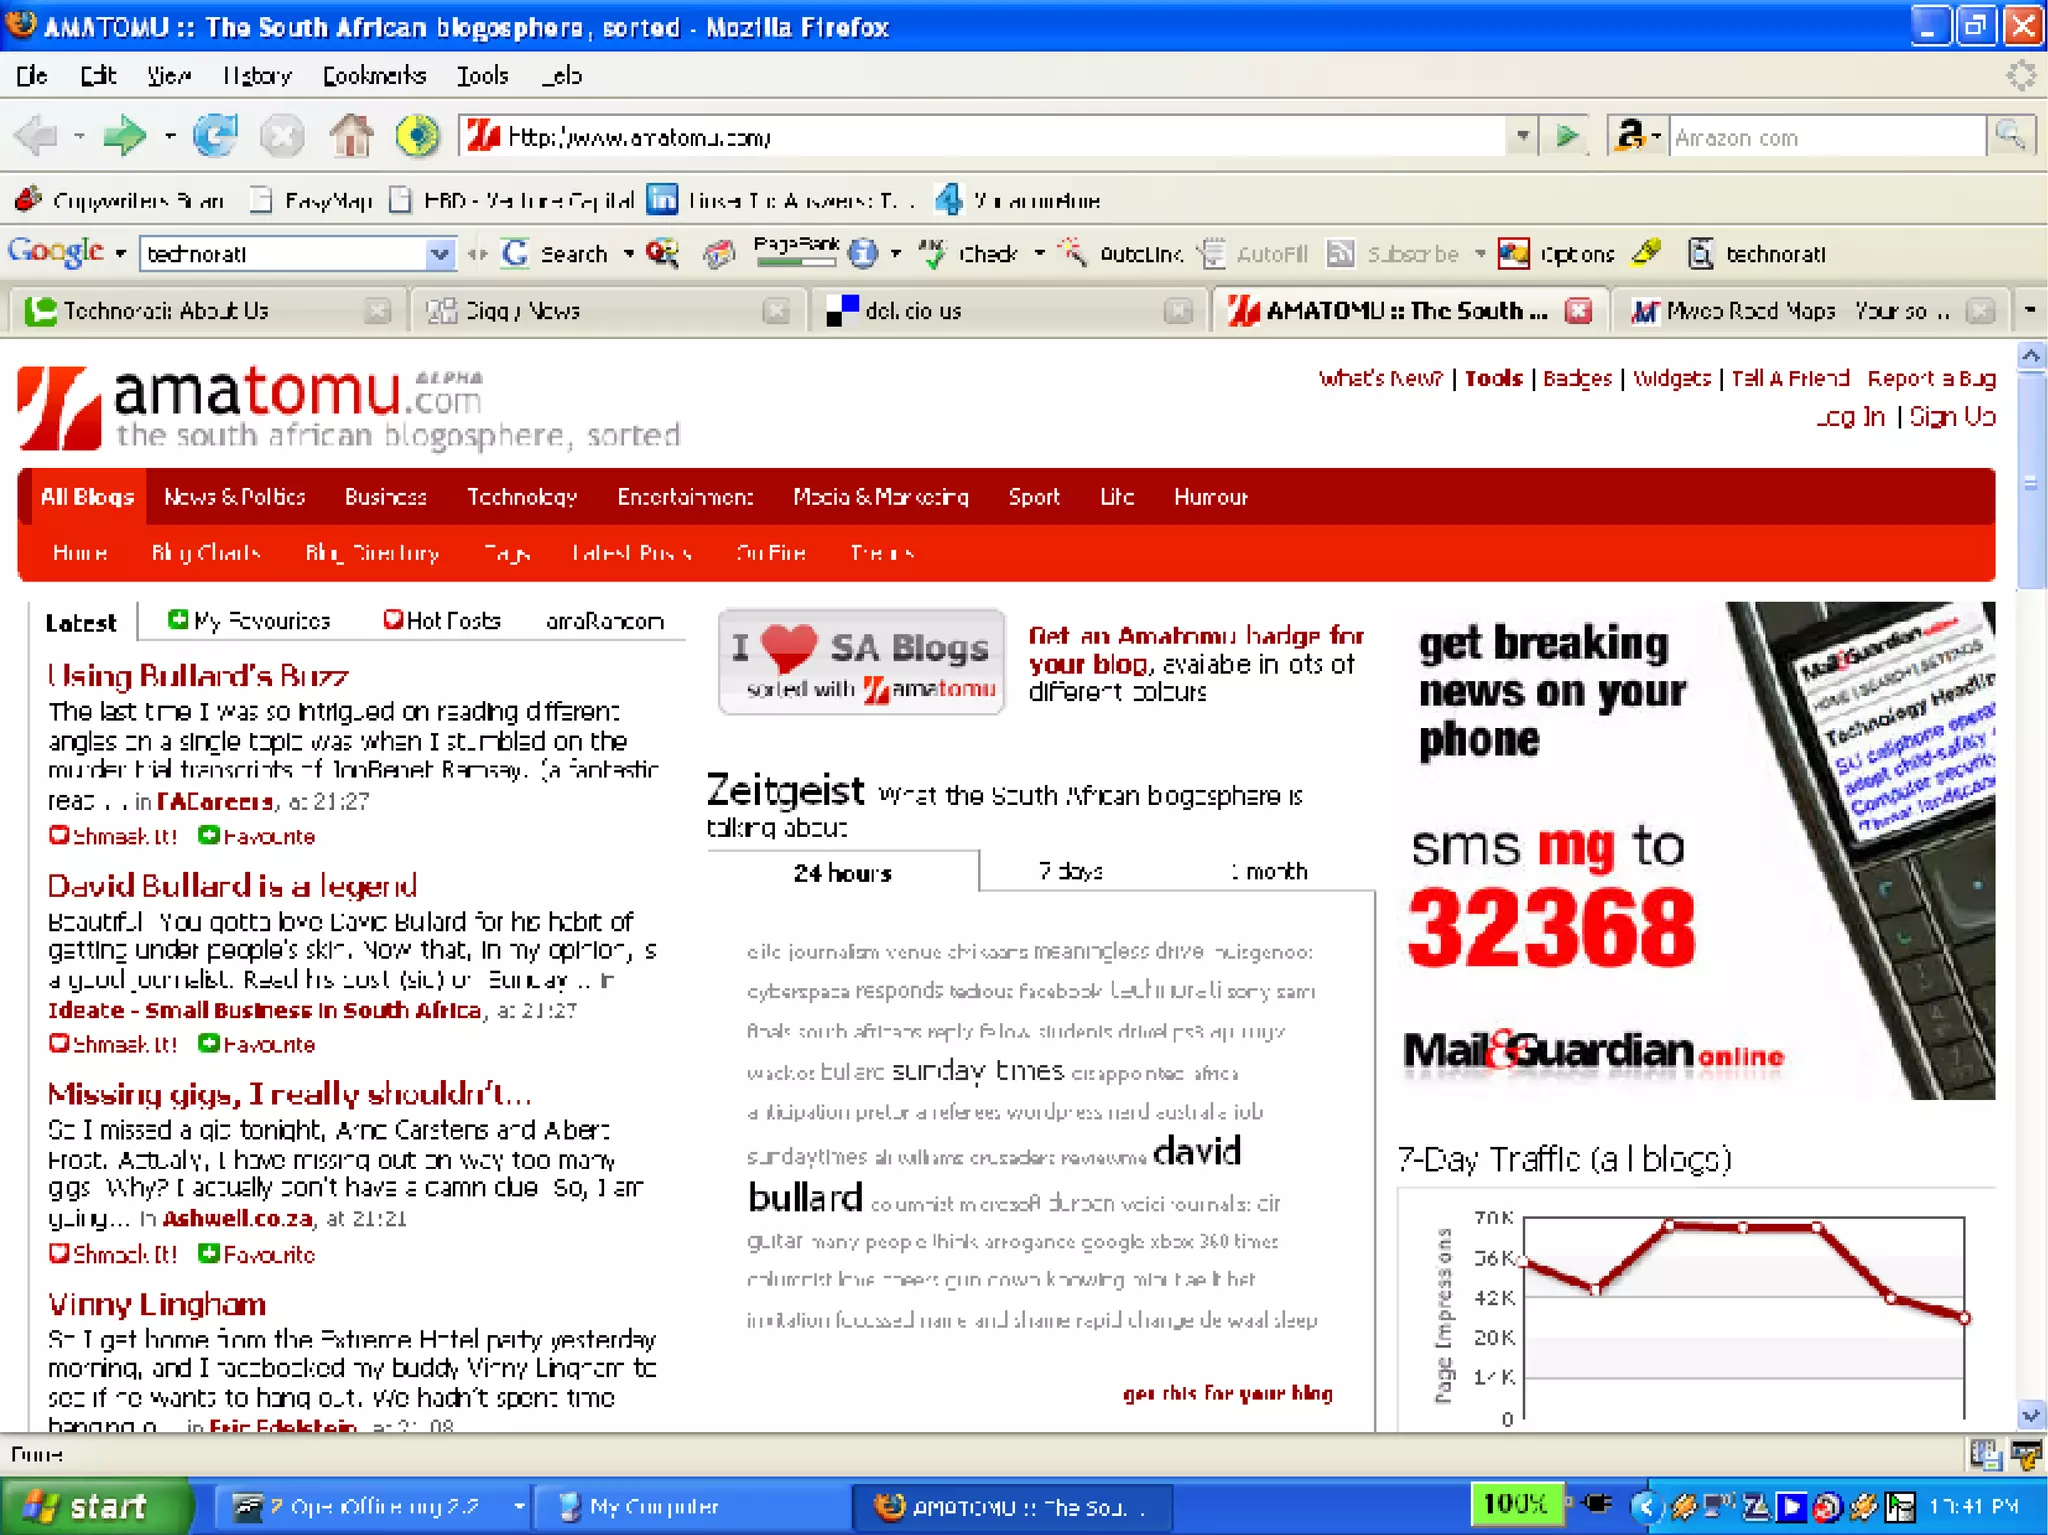2048x1535 pixels.
Task: Click the PageRank info icon in Google toolbar
Action: tap(863, 254)
